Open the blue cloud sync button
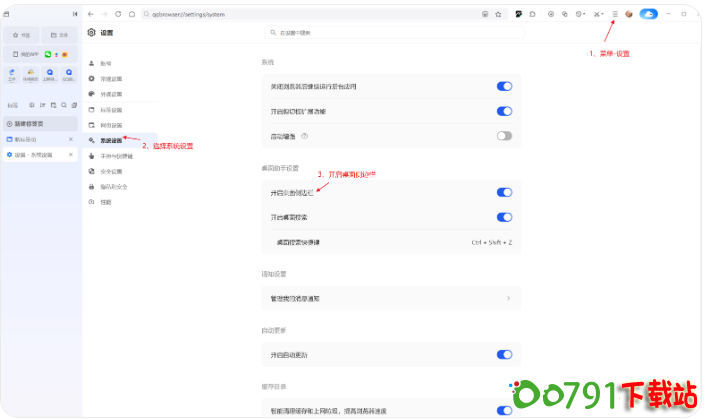The width and height of the screenshot is (707, 419). pos(649,14)
